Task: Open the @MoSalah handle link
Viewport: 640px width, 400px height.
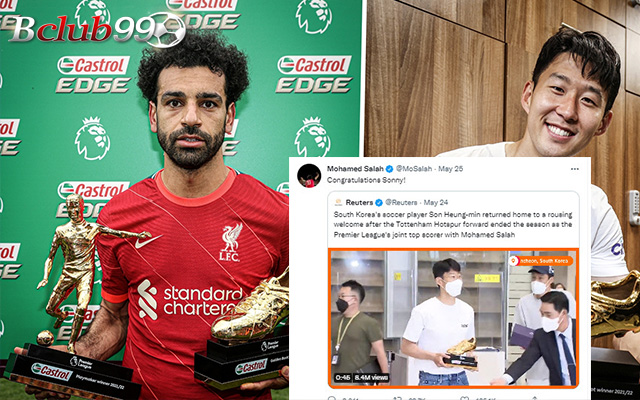Action: [x=413, y=169]
